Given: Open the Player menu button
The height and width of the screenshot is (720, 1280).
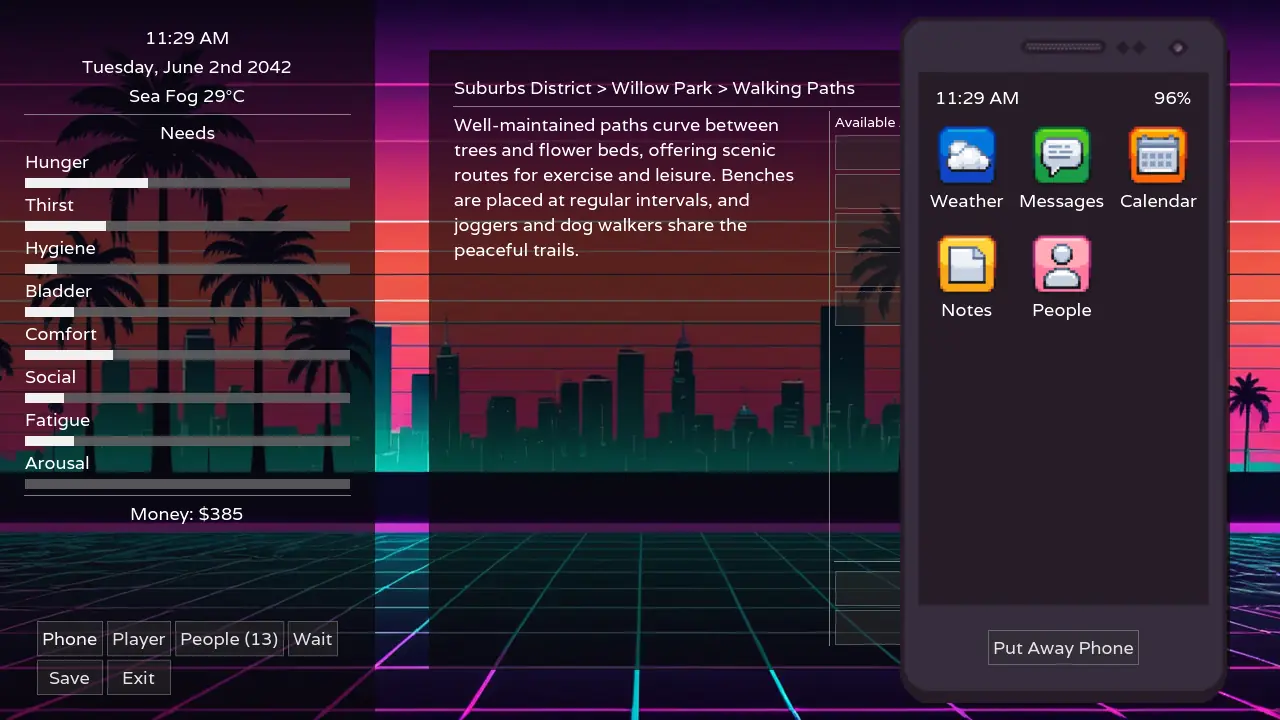Looking at the screenshot, I should [x=139, y=639].
